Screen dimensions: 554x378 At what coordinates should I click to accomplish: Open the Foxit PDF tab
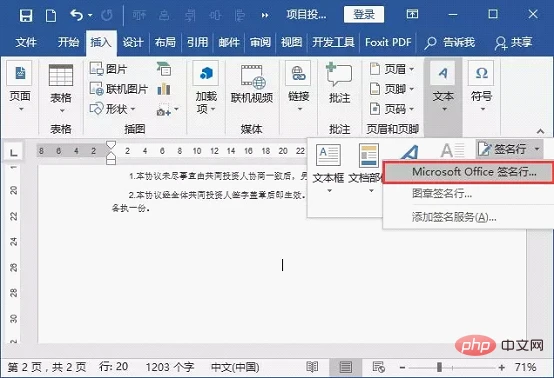[388, 42]
